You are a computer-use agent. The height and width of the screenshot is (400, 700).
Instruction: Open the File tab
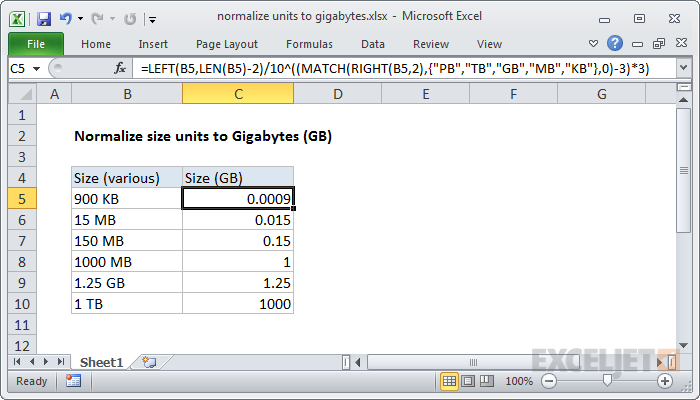[36, 44]
